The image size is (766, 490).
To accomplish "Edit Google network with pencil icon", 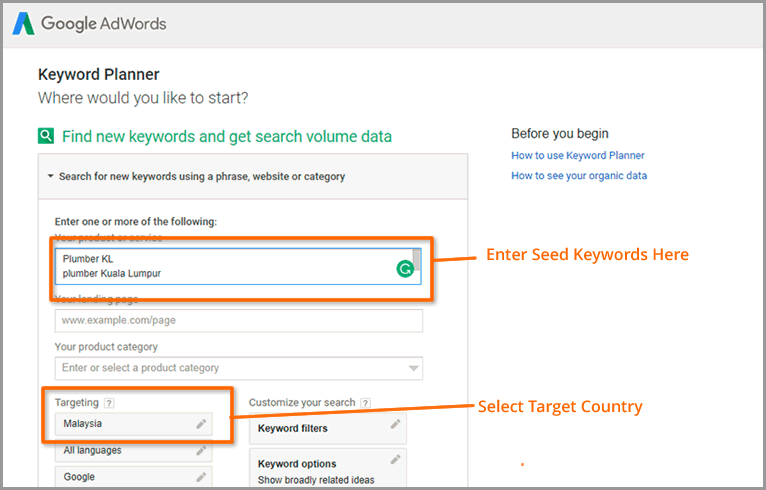I will pyautogui.click(x=201, y=477).
